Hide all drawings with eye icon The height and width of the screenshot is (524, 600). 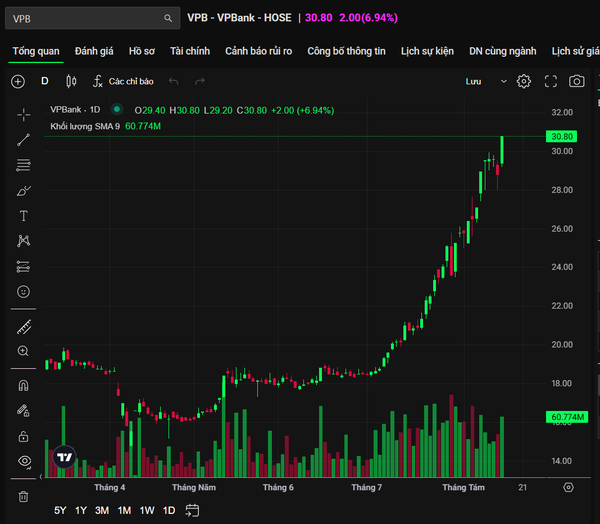pyautogui.click(x=24, y=461)
